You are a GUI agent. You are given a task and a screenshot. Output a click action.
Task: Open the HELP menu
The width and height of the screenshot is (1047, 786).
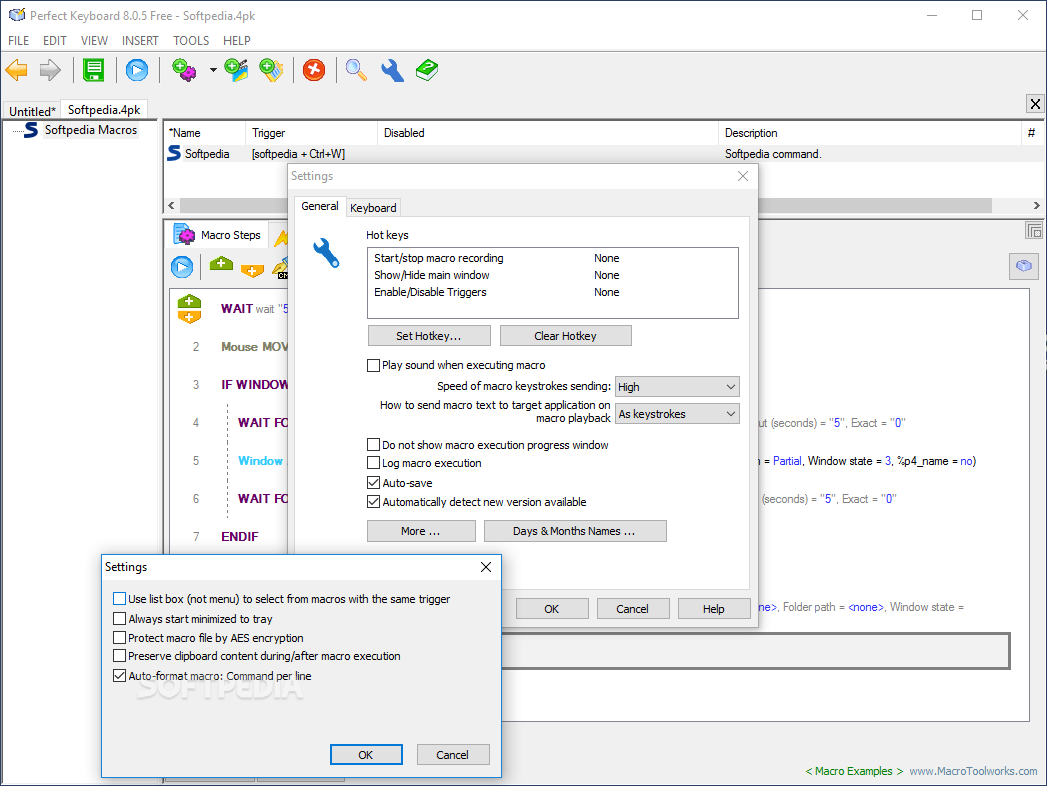coord(236,41)
